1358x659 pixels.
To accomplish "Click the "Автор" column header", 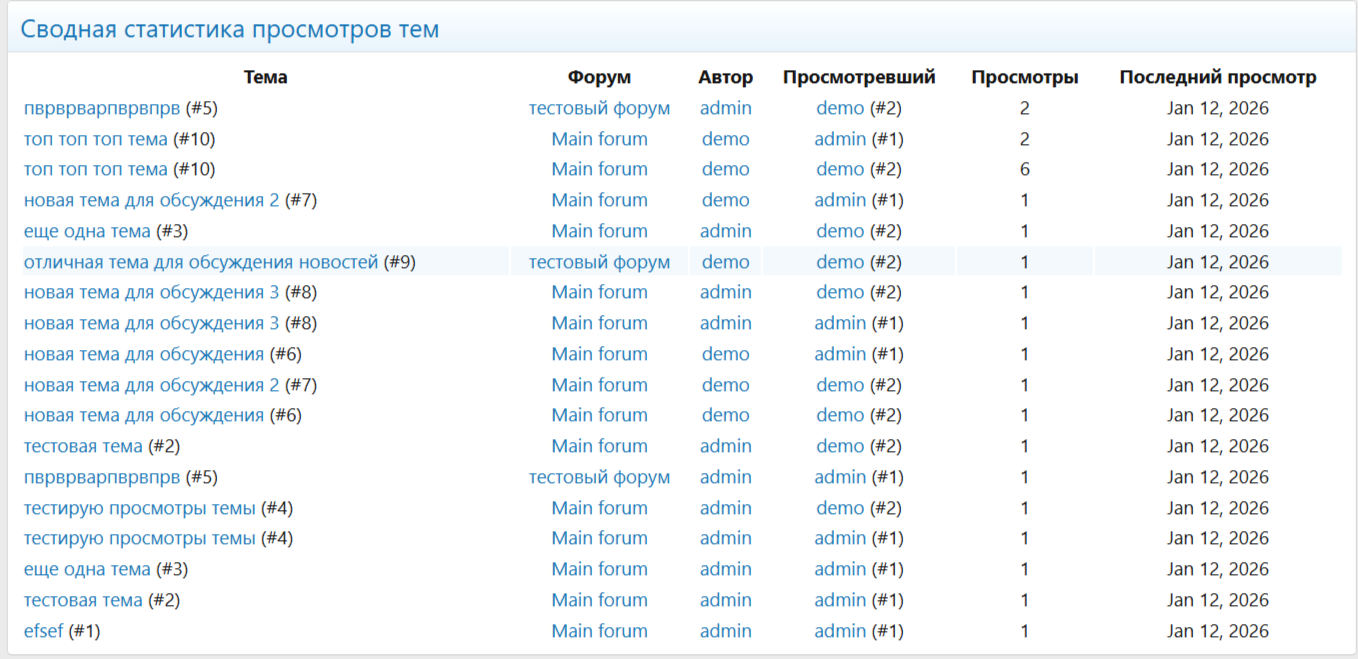I will 725,77.
